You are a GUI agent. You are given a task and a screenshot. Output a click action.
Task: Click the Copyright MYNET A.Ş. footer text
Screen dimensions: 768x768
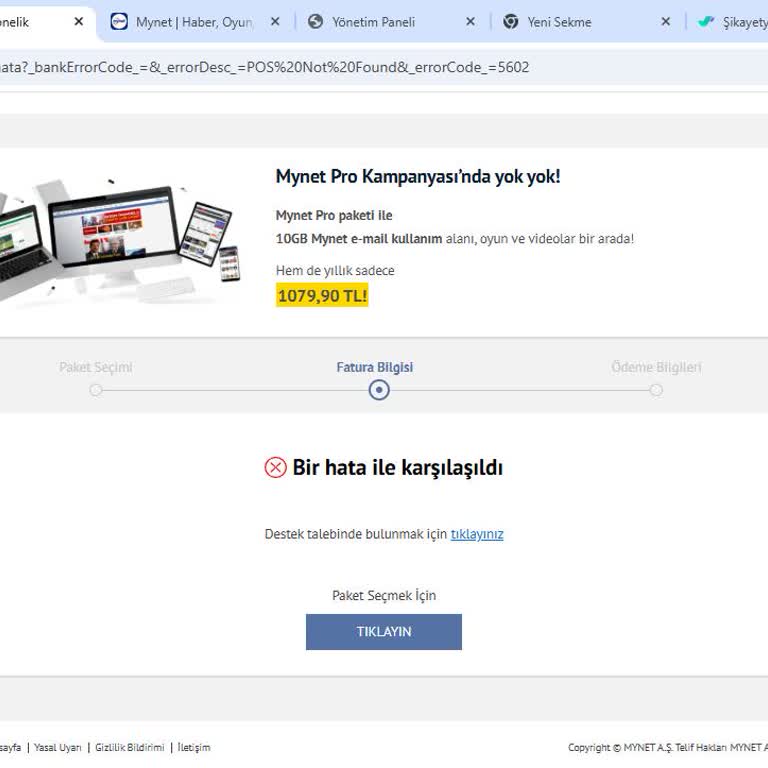tap(668, 747)
